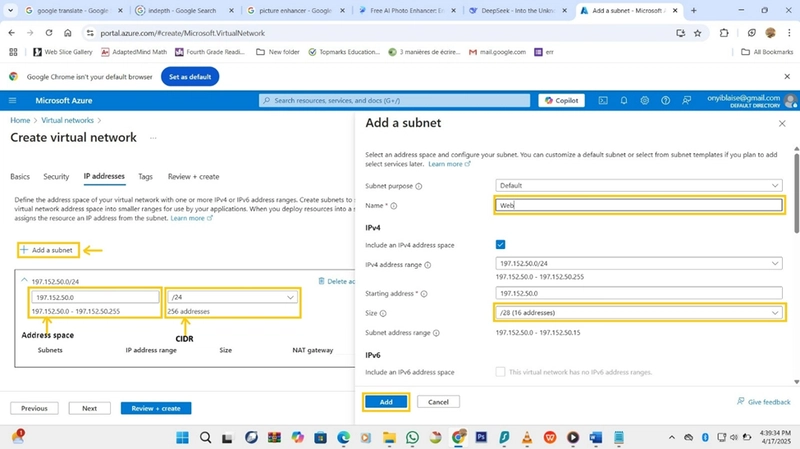Screen dimensions: 800x449
Task: Open the Azure feedback icon in header
Action: click(x=687, y=101)
